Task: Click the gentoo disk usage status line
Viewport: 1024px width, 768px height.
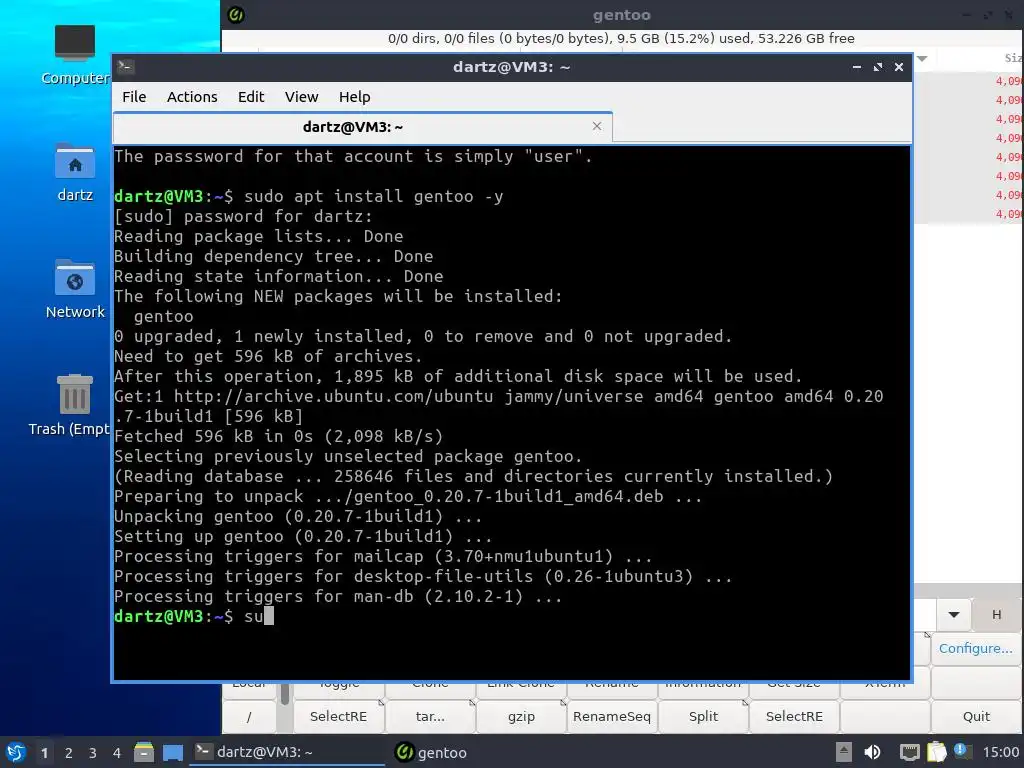Action: [x=621, y=39]
